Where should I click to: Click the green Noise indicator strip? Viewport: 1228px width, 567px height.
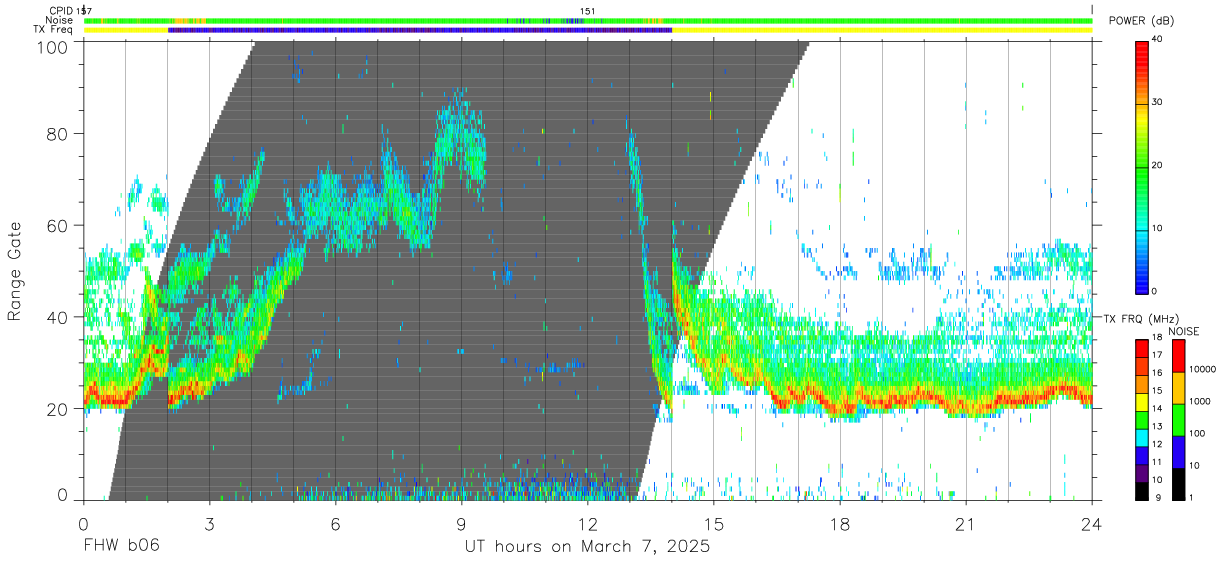click(x=588, y=20)
